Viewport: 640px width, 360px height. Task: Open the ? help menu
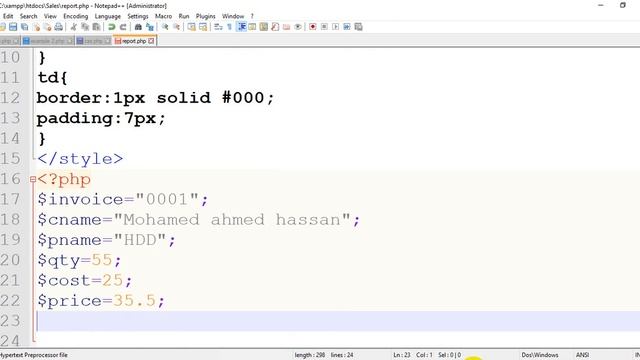pos(252,16)
